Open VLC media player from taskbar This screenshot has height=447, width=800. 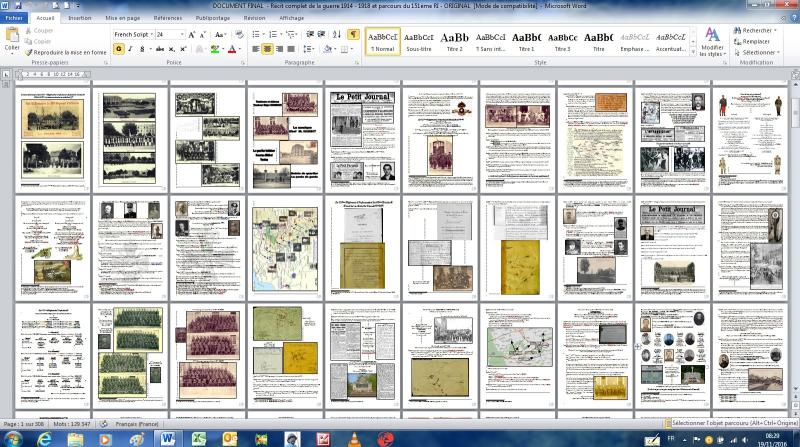pyautogui.click(x=355, y=439)
